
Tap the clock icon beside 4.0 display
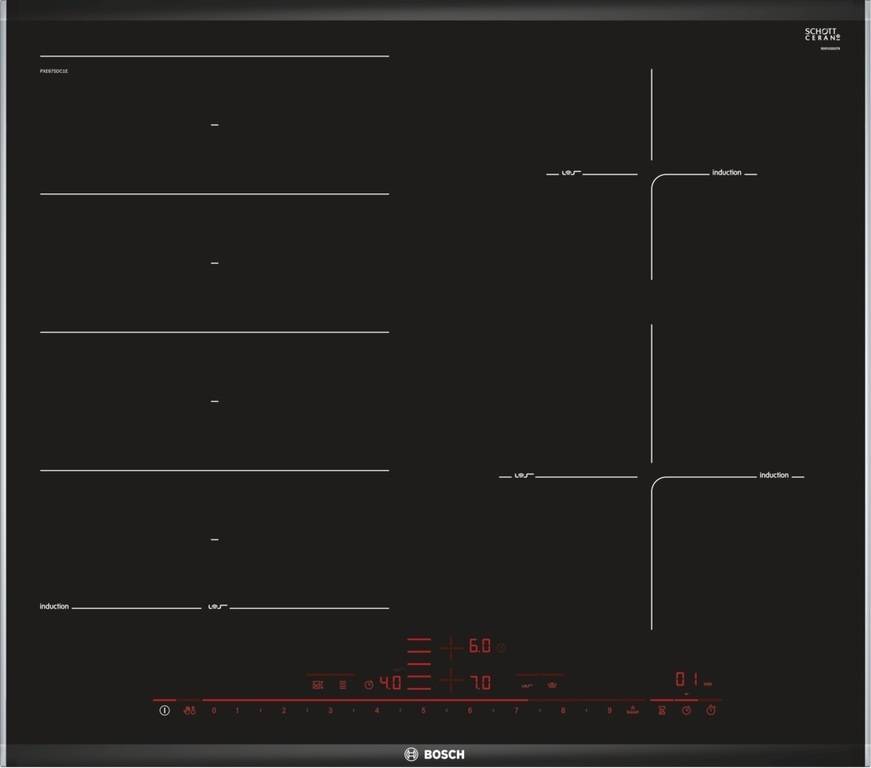(369, 685)
